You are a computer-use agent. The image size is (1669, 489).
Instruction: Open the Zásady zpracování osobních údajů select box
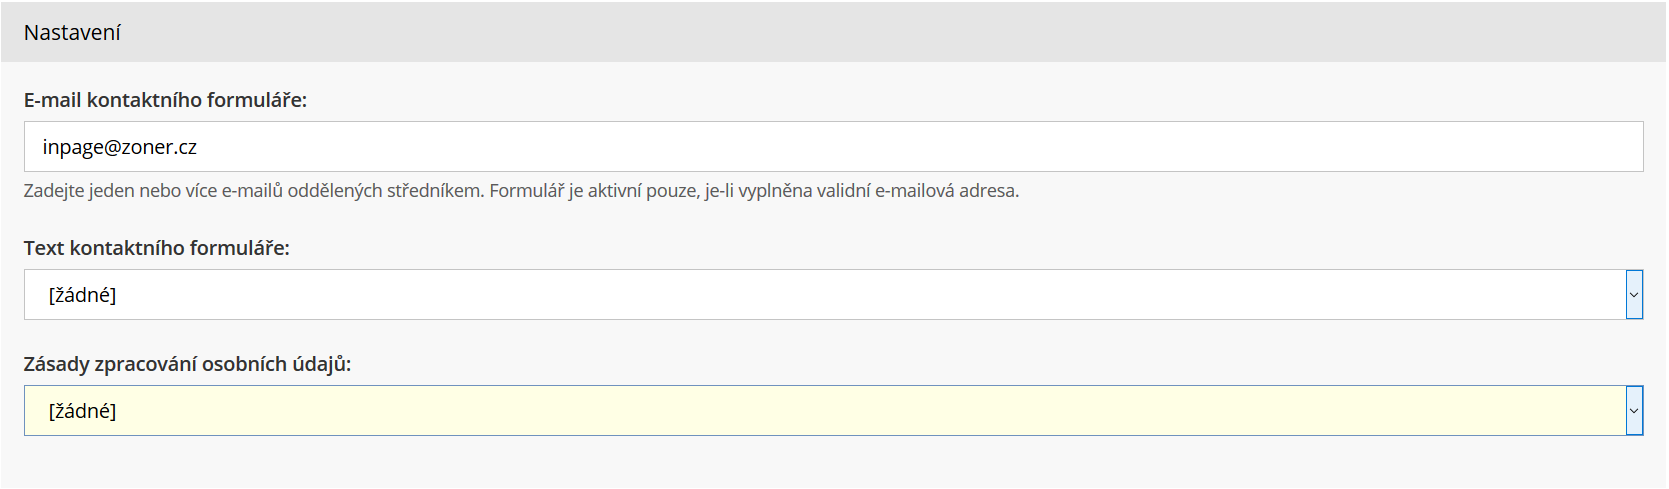(x=833, y=411)
